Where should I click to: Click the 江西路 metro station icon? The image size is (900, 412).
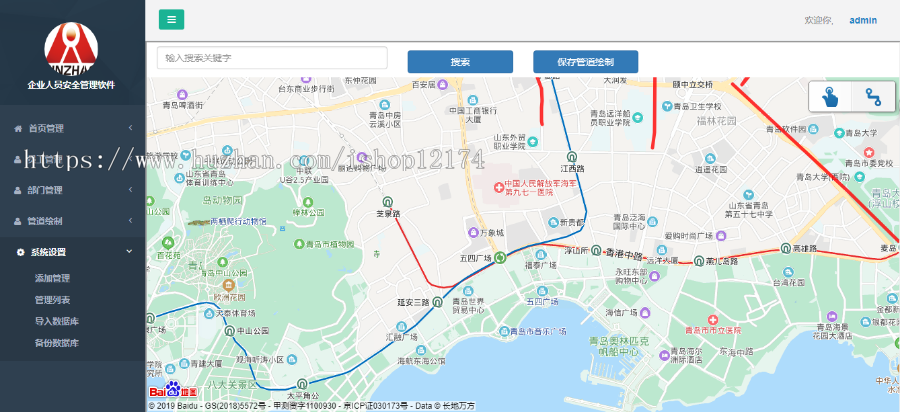572,157
